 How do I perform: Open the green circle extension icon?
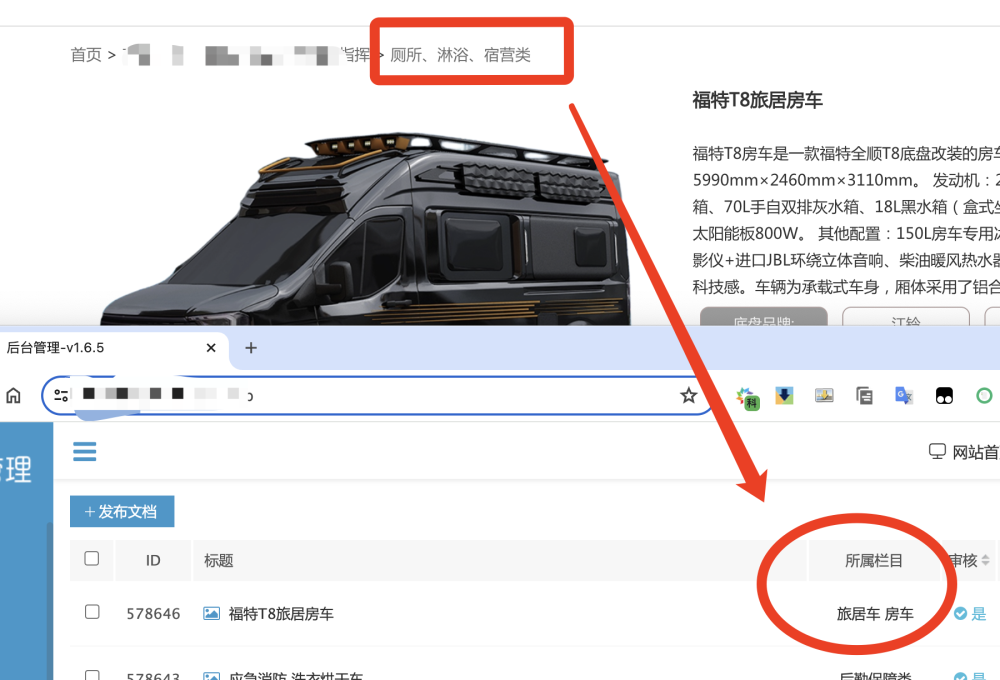pyautogui.click(x=984, y=396)
